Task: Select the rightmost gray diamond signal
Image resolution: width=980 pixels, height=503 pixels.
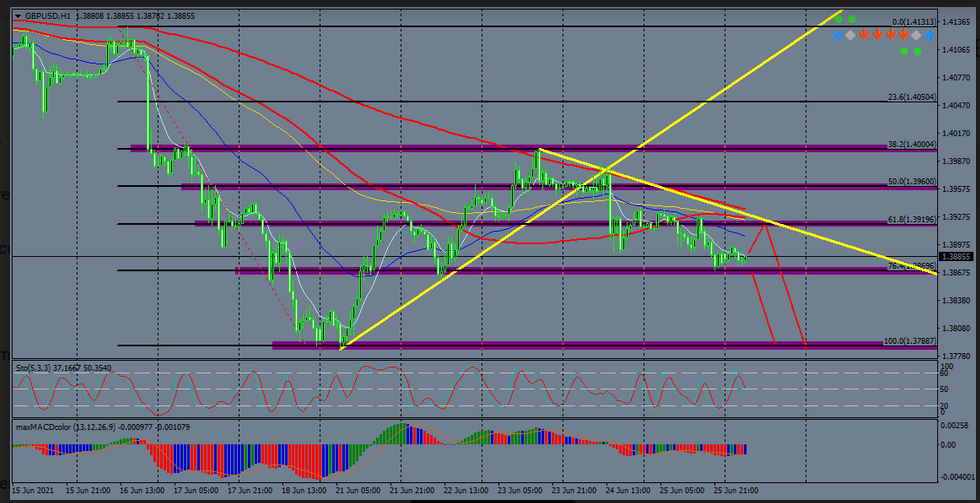Action: tap(916, 35)
